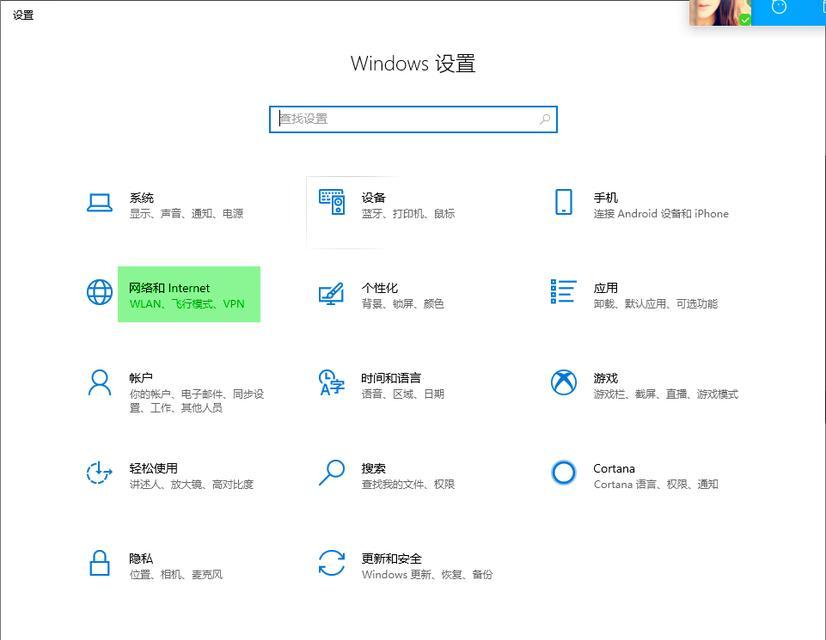The width and height of the screenshot is (826, 640).
Task: Click the 设备 keyboard and speaker icon
Action: coord(332,202)
